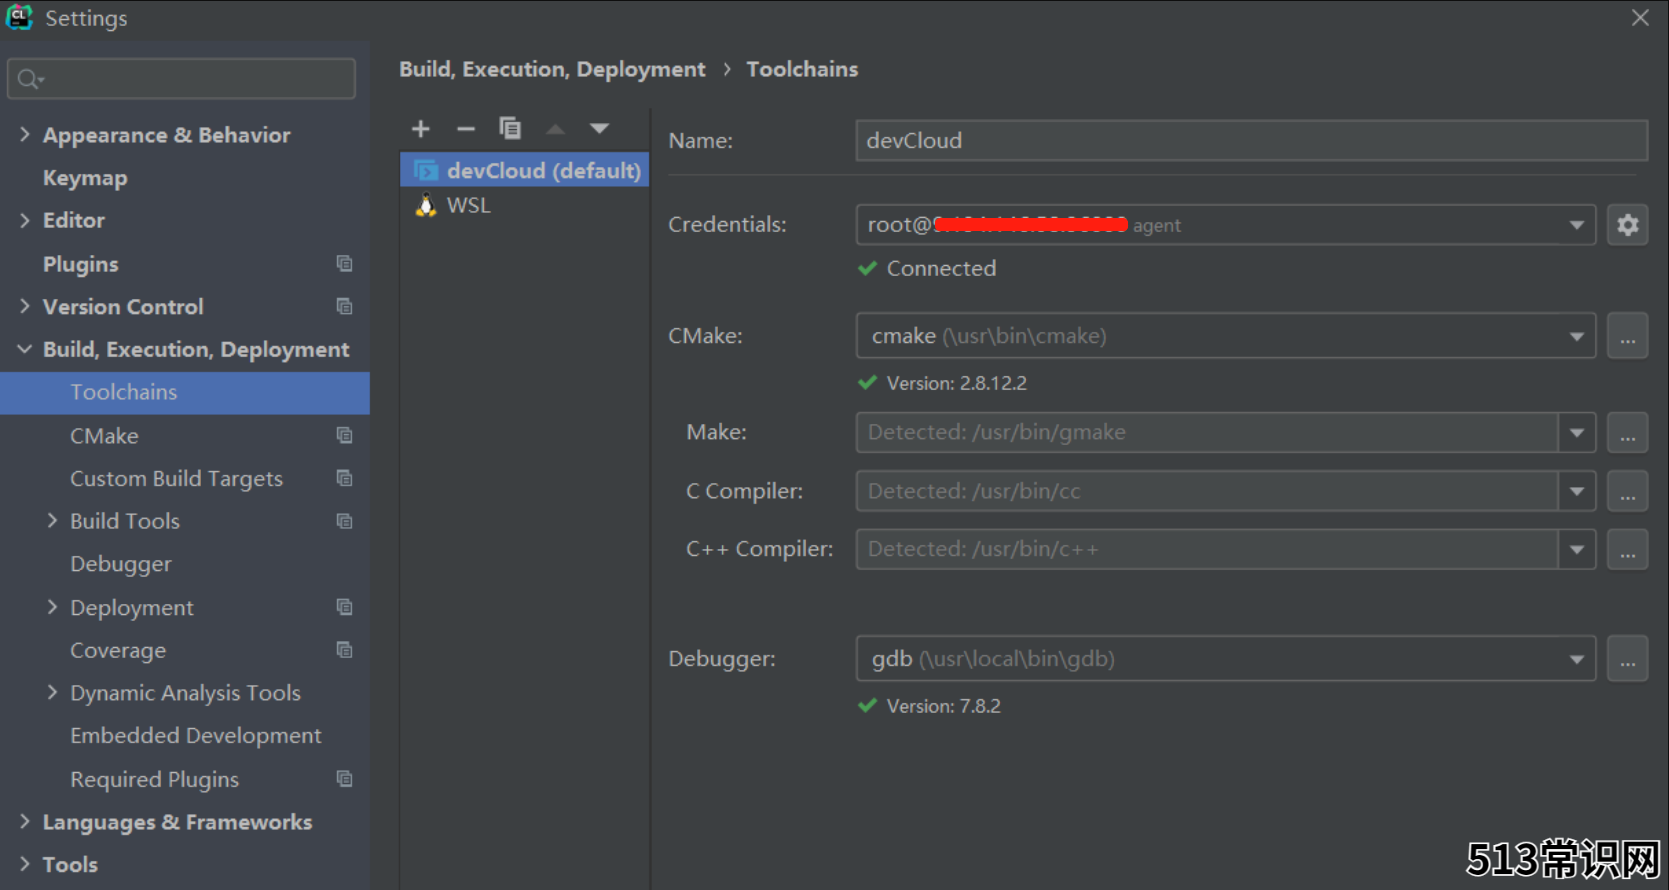
Task: Expand the Version Control section
Action: (x=25, y=306)
